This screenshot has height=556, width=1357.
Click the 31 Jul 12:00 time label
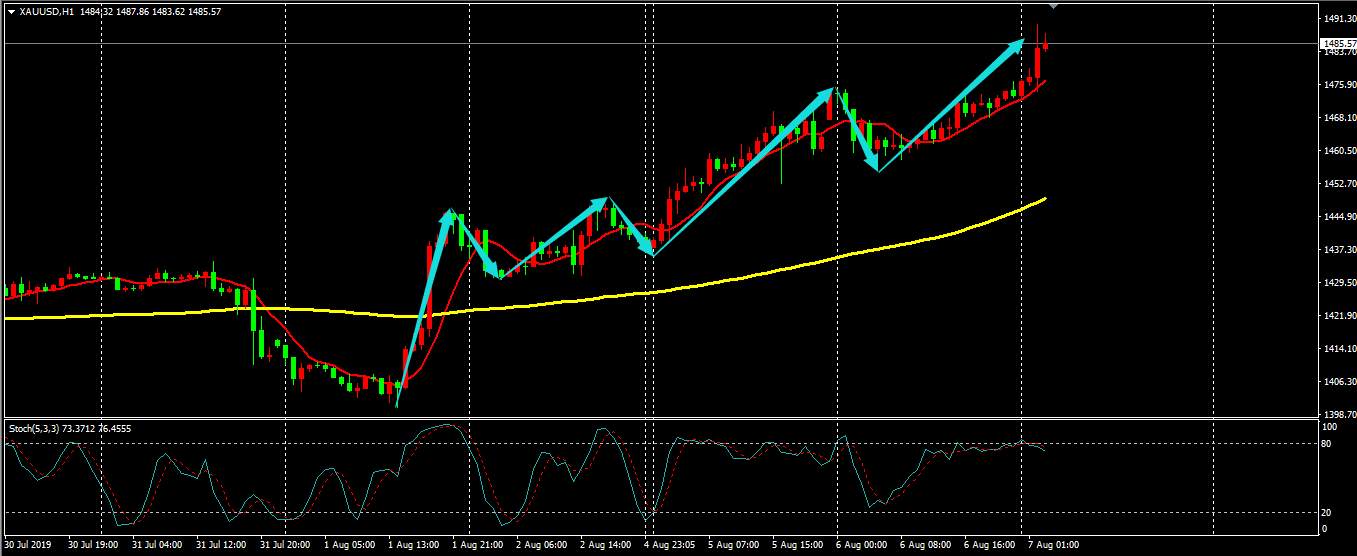(221, 546)
